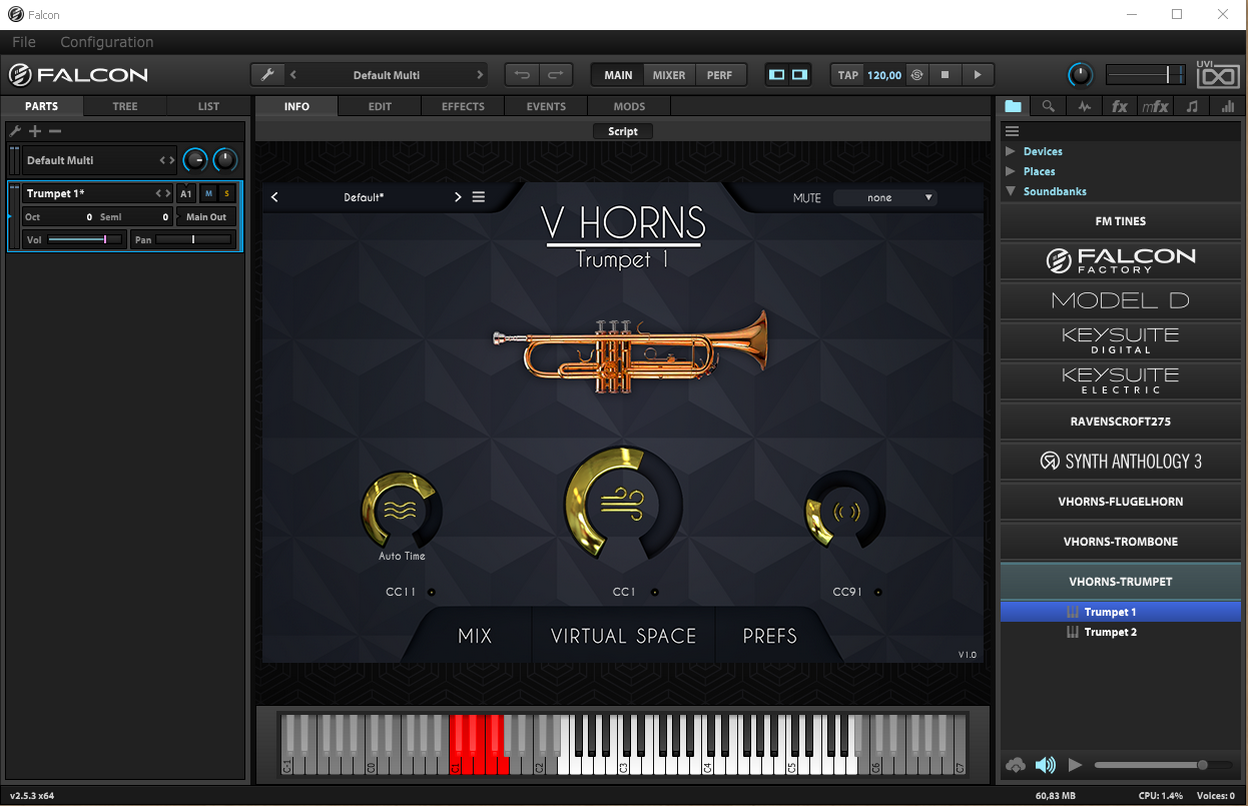This screenshot has width=1248, height=806.
Task: Open the Configuration menu
Action: 107,42
